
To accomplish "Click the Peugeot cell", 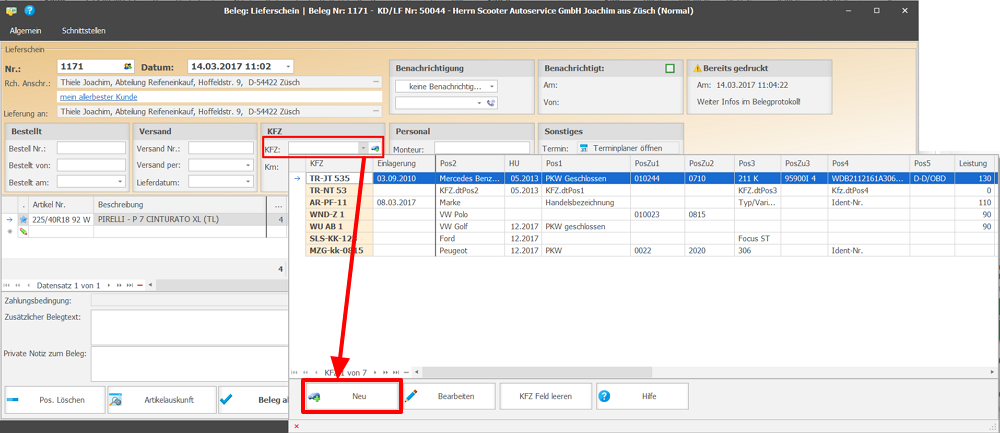I will [x=470, y=251].
